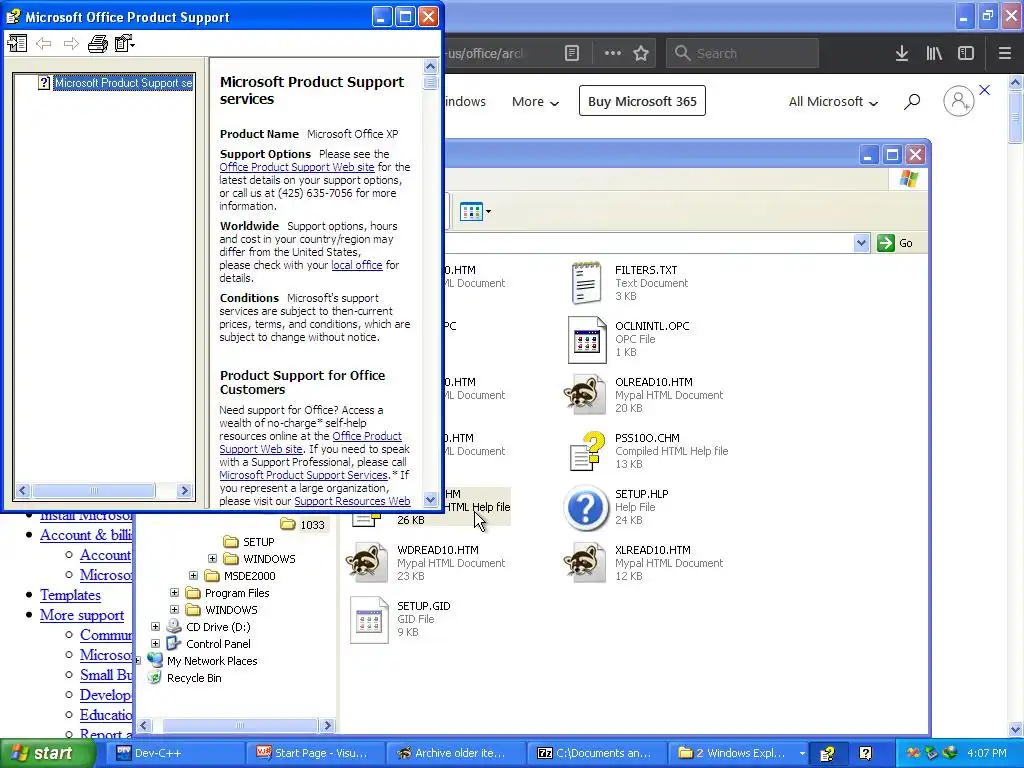Expand the MSDE2000 folder node

pyautogui.click(x=193, y=576)
